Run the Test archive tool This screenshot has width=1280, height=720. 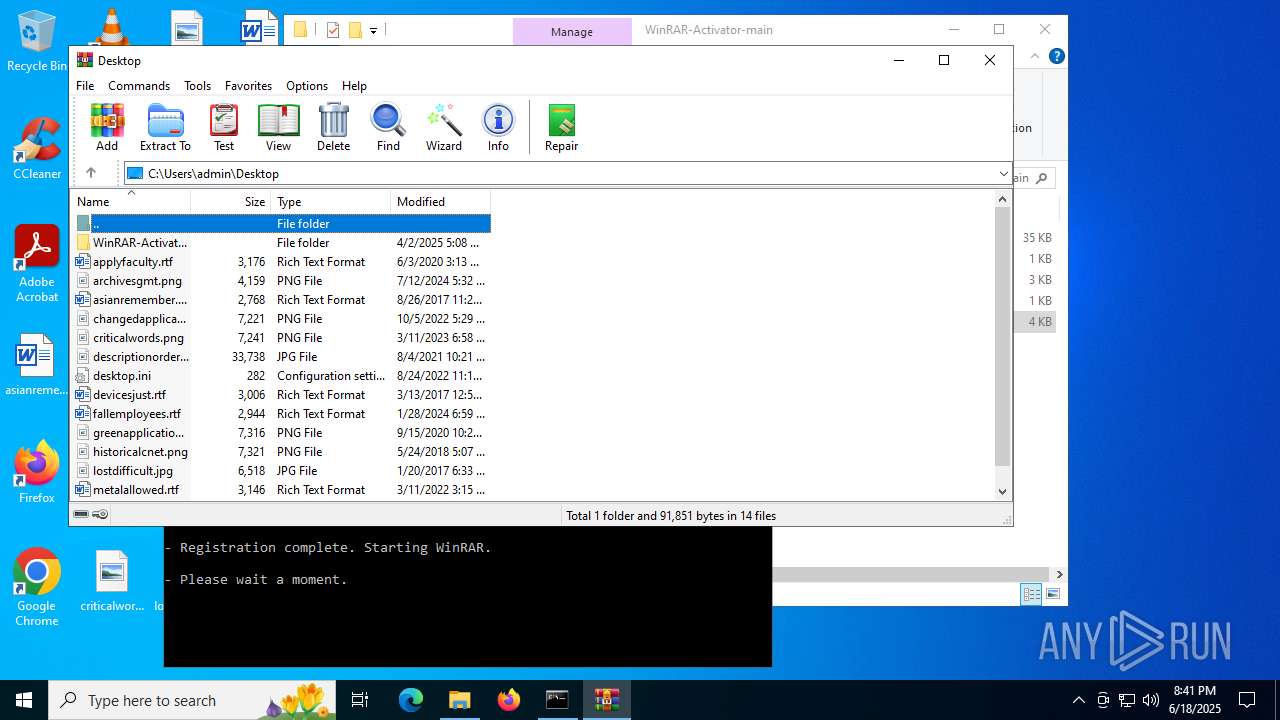click(x=224, y=128)
